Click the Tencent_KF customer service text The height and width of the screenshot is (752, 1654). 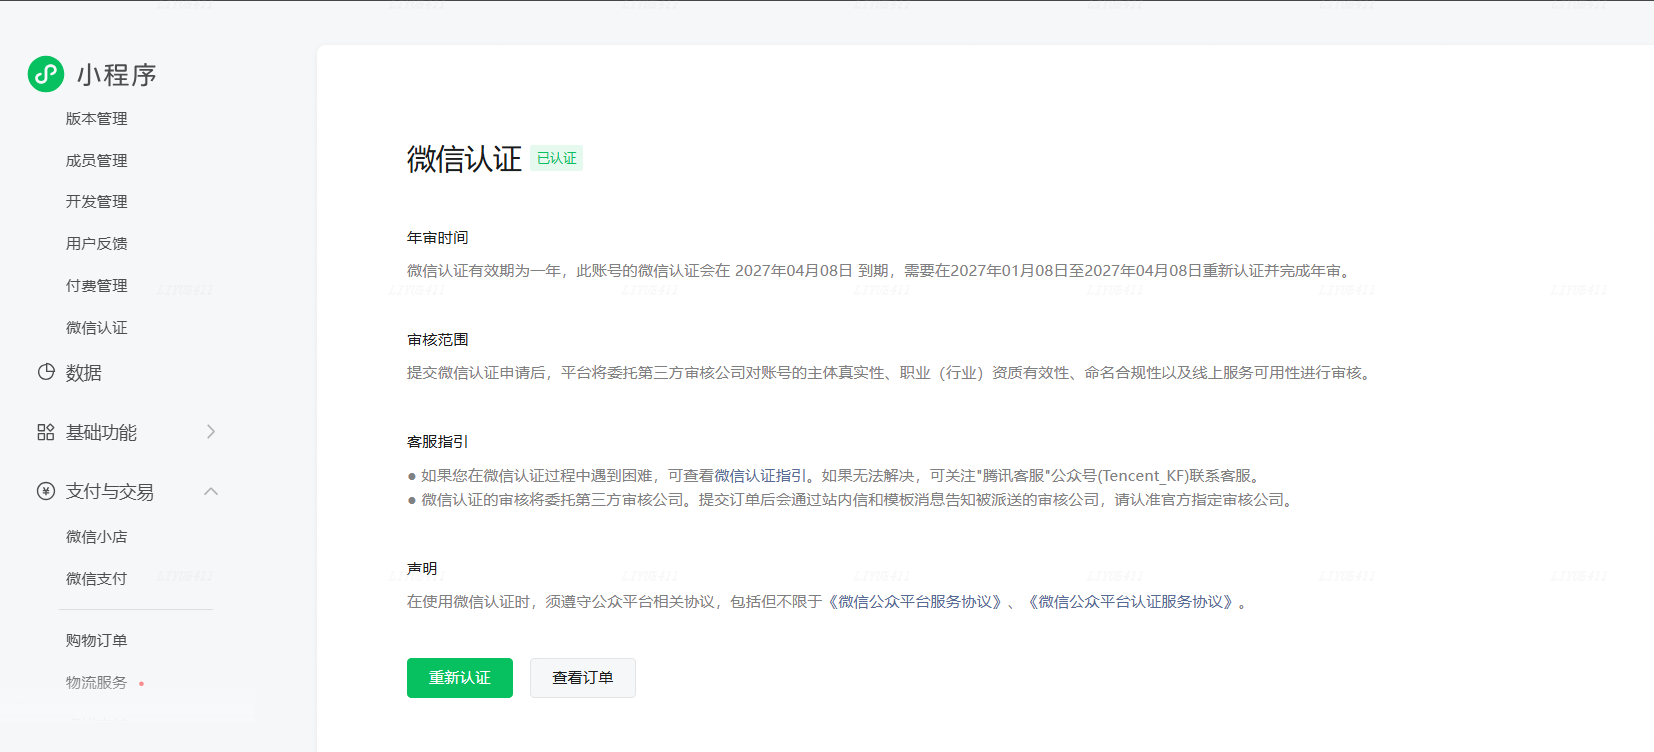click(x=1143, y=476)
